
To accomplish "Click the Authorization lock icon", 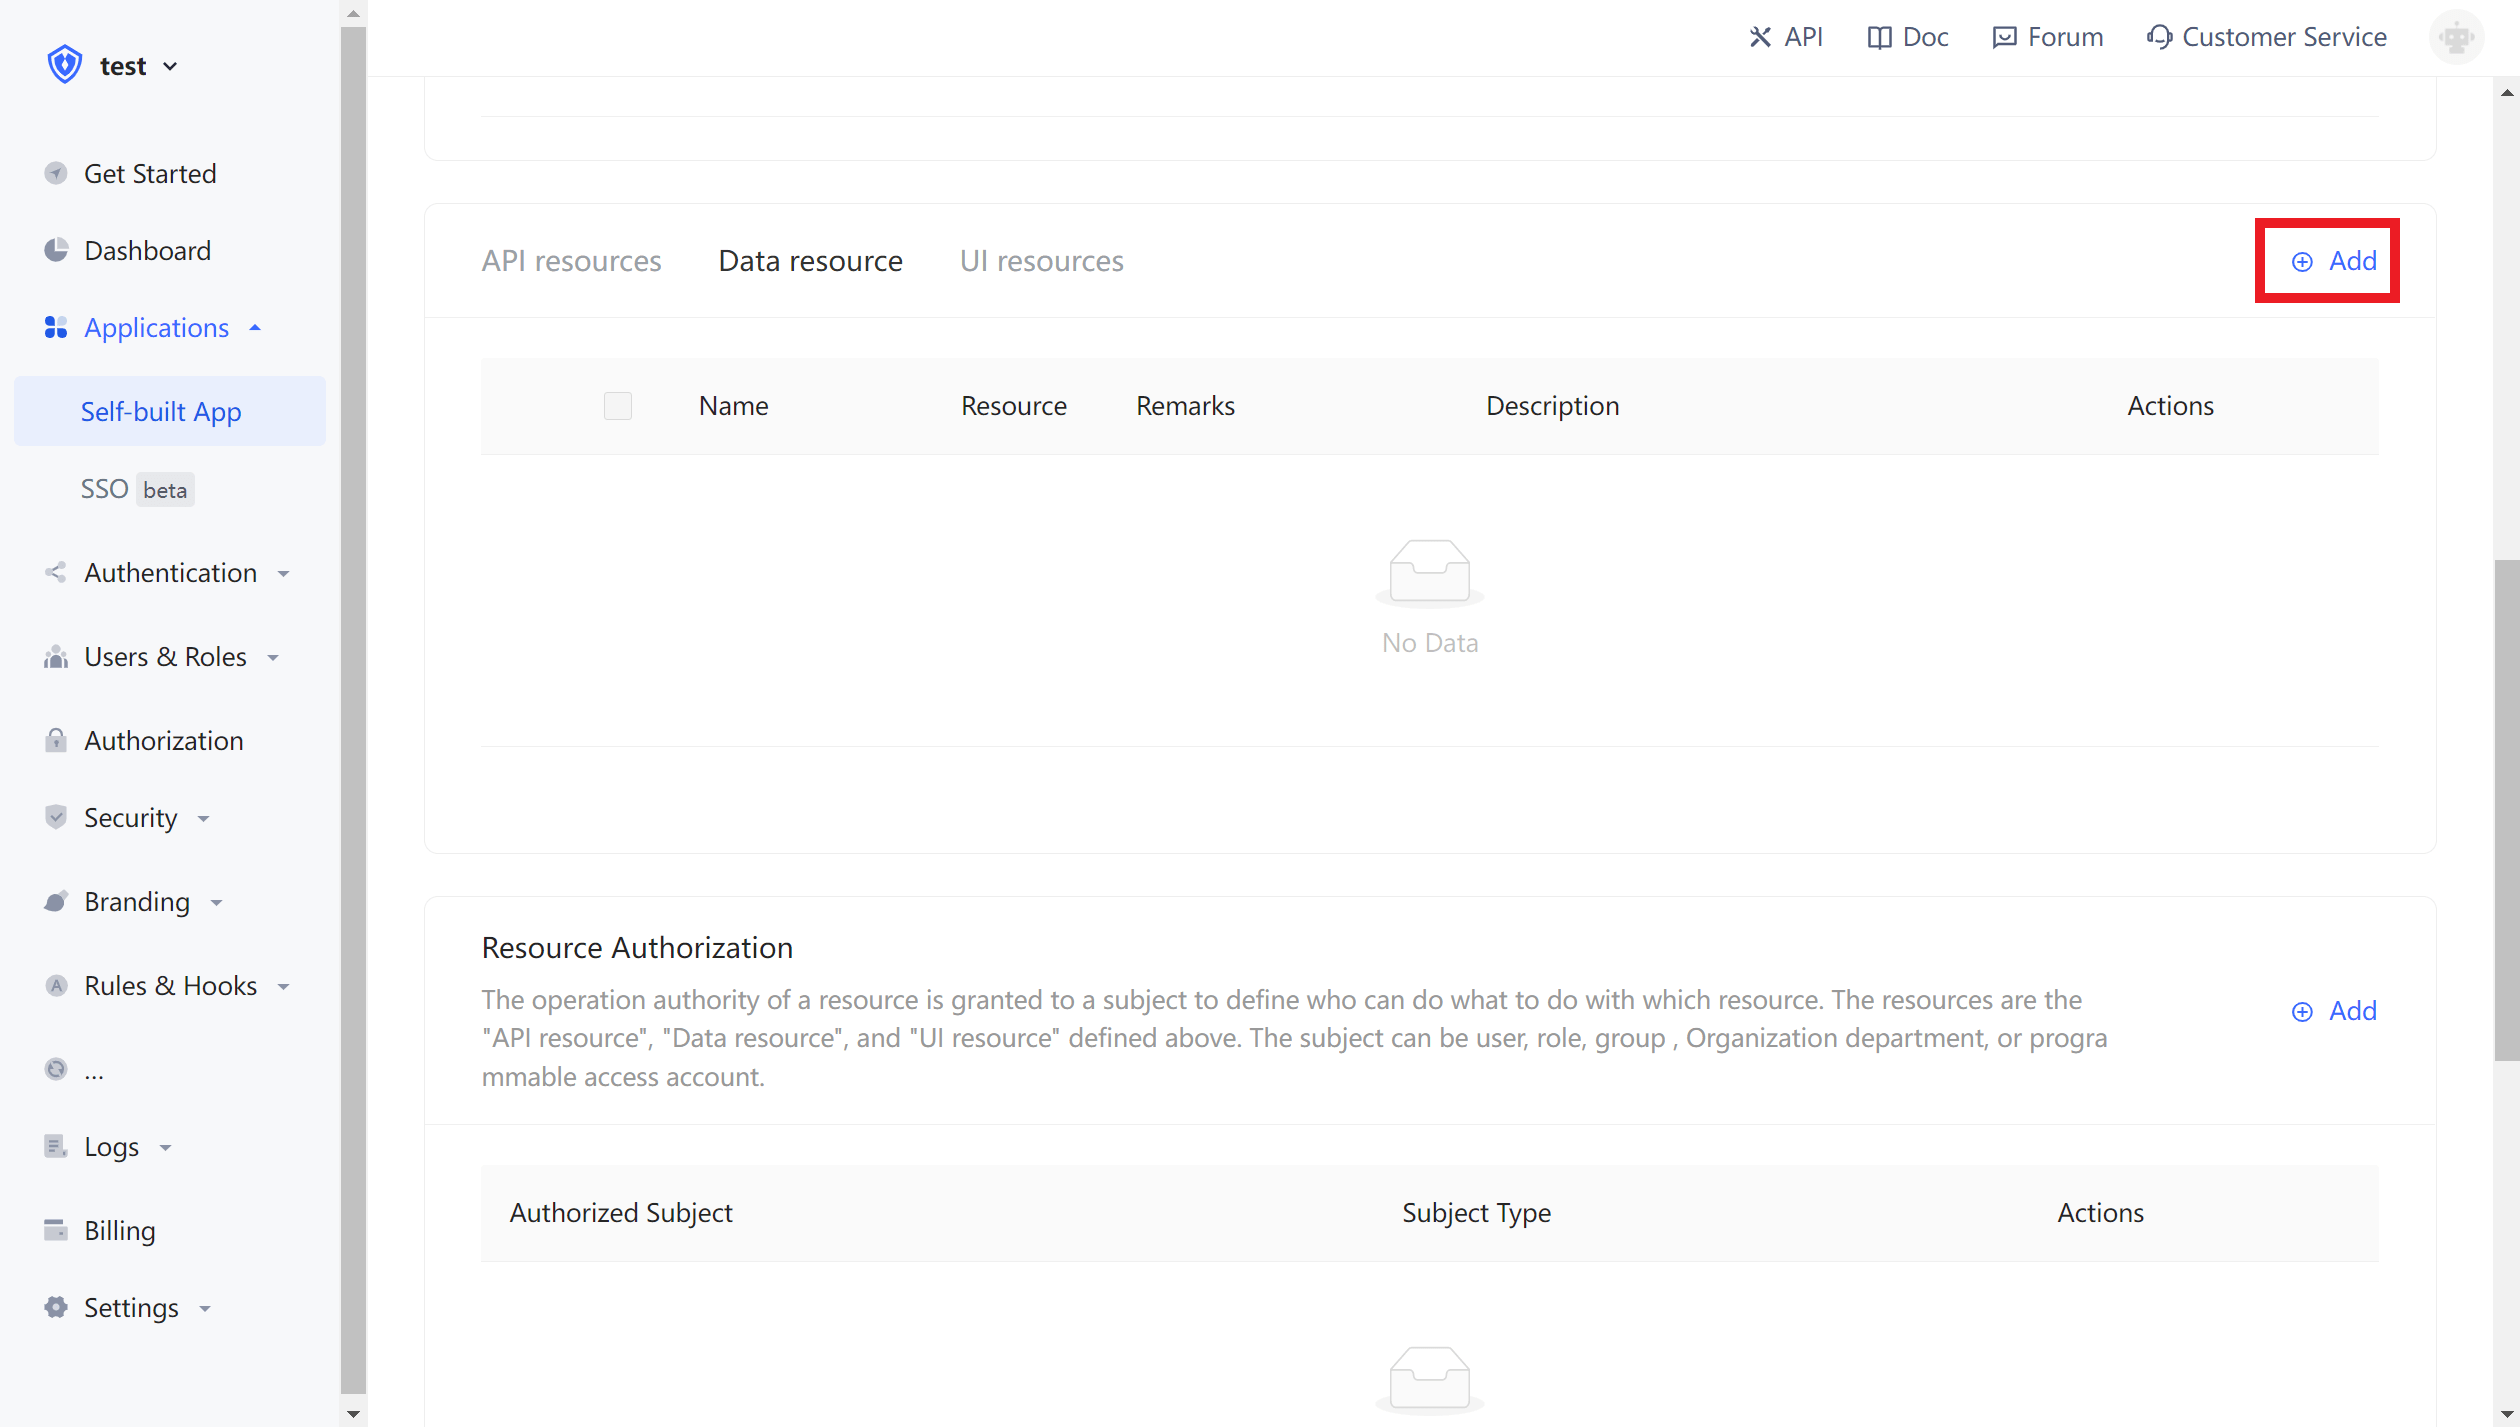I will pyautogui.click(x=56, y=740).
